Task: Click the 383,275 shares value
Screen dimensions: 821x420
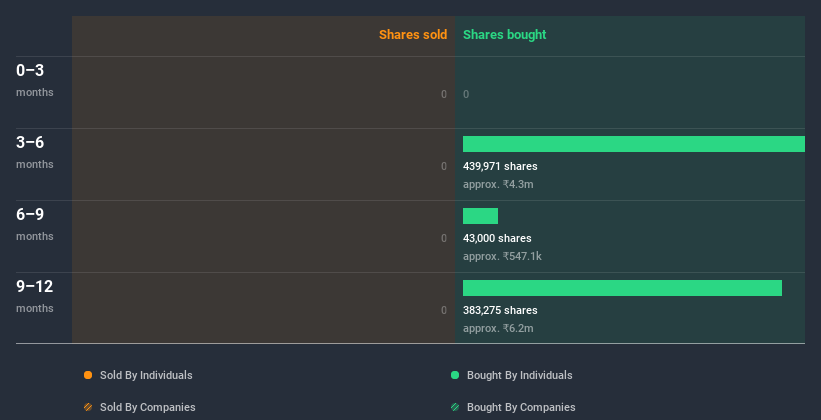Action: [500, 311]
